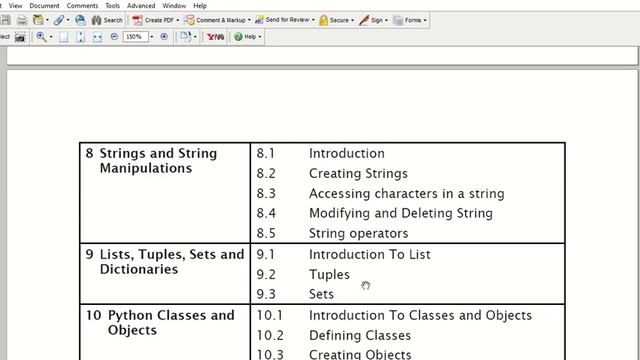
Task: Click the Fit Width icon
Action: (x=97, y=37)
